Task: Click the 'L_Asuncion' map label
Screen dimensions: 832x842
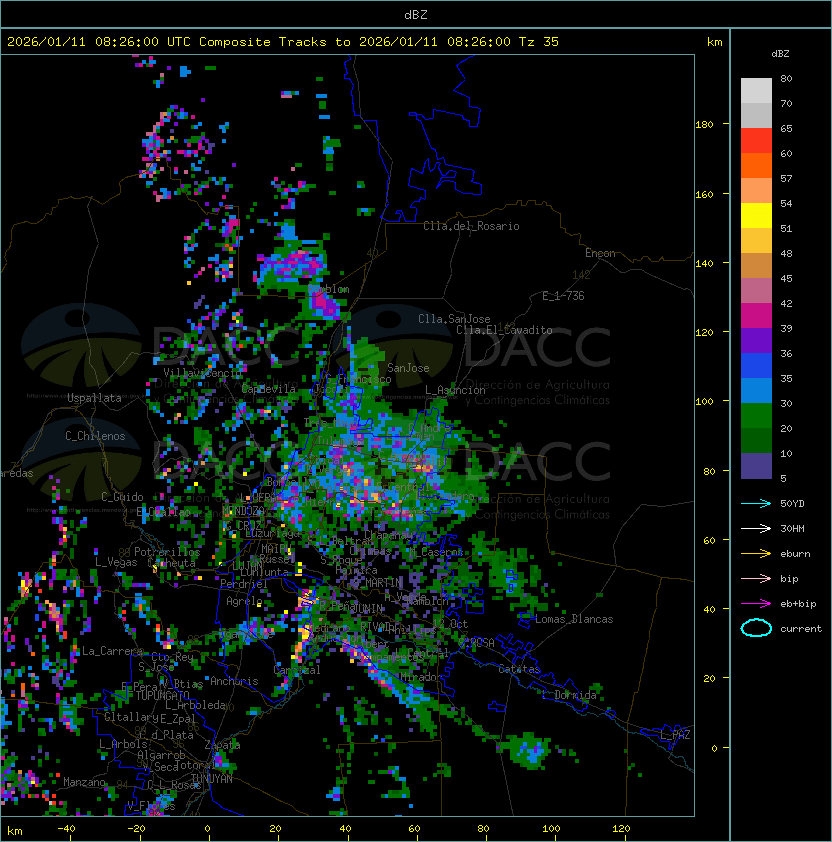Action: [x=455, y=390]
